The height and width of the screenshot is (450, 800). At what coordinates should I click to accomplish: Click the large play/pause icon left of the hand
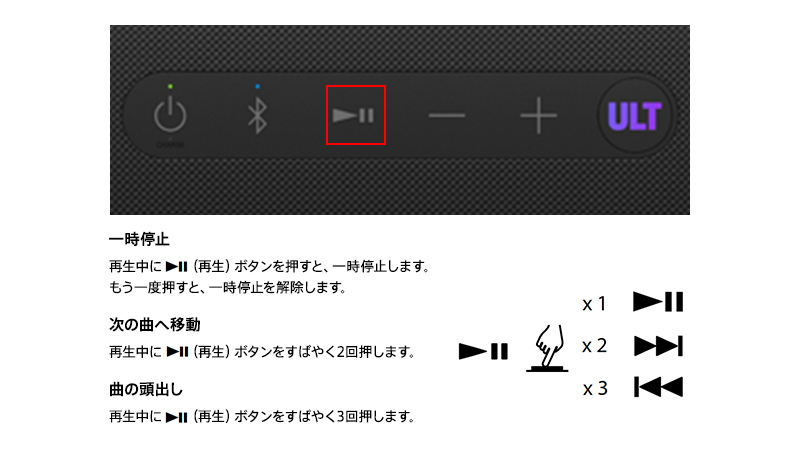click(x=483, y=351)
